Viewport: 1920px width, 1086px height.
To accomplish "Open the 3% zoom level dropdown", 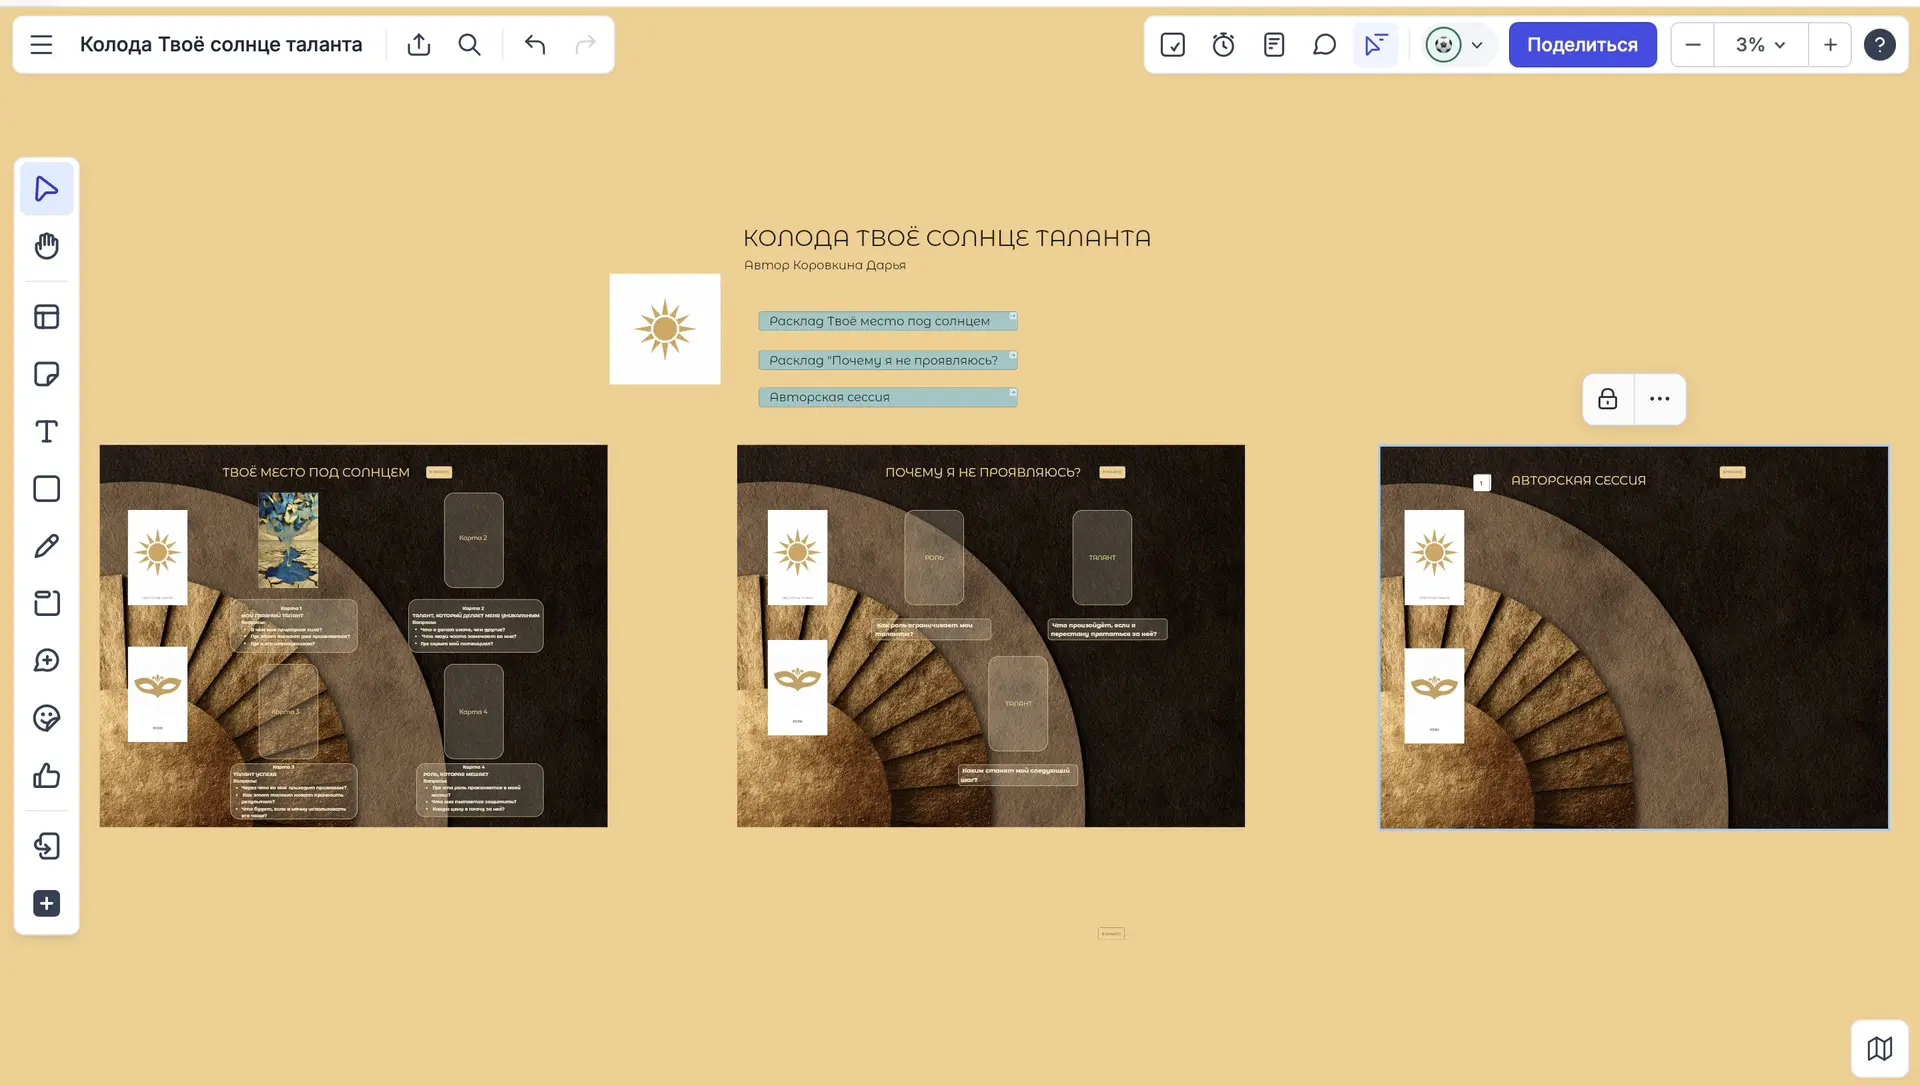I will pos(1761,45).
